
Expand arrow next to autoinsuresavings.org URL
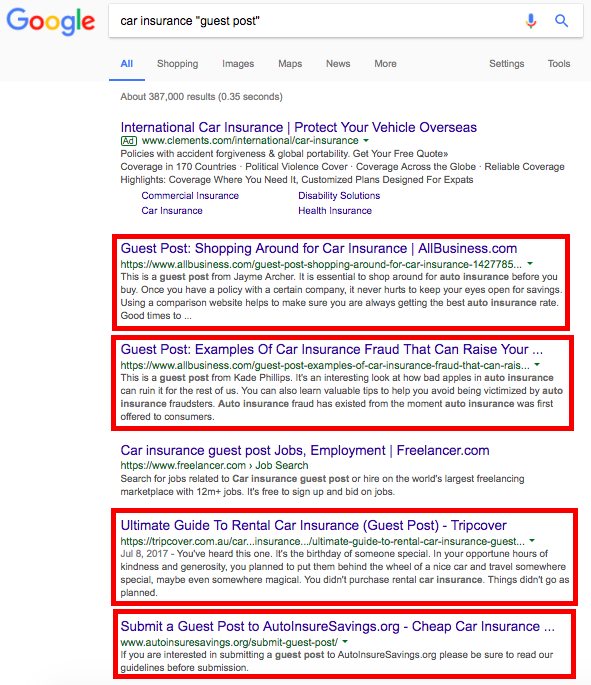tap(345, 642)
